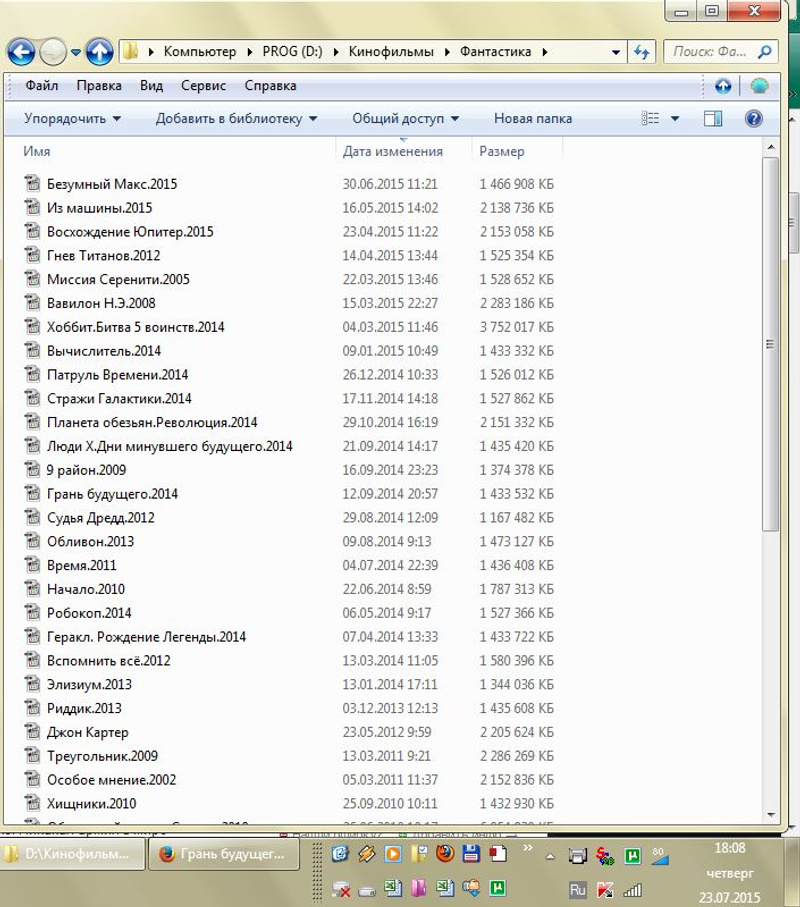Open the printer tray icon
The width and height of the screenshot is (800, 907).
point(577,856)
